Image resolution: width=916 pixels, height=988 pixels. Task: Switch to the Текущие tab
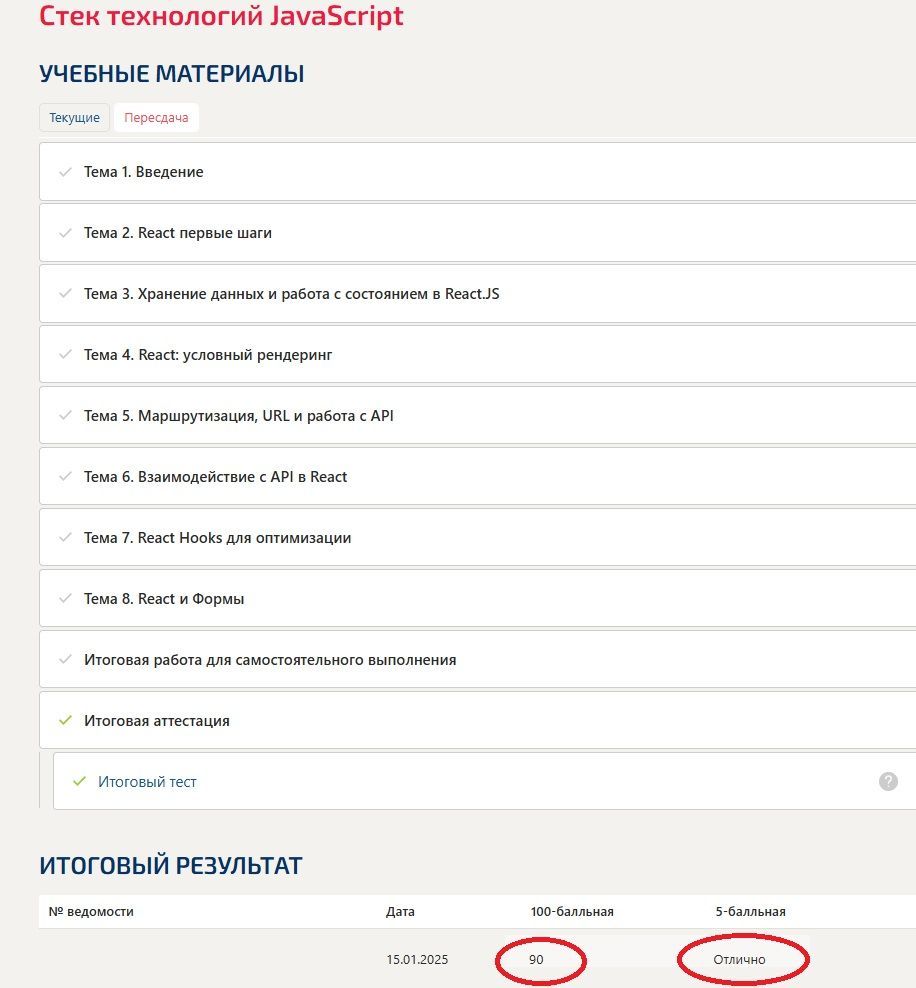point(74,118)
